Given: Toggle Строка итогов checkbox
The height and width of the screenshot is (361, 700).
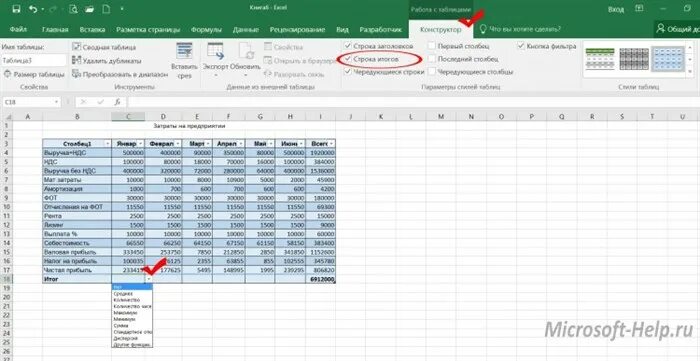Looking at the screenshot, I should 348,58.
